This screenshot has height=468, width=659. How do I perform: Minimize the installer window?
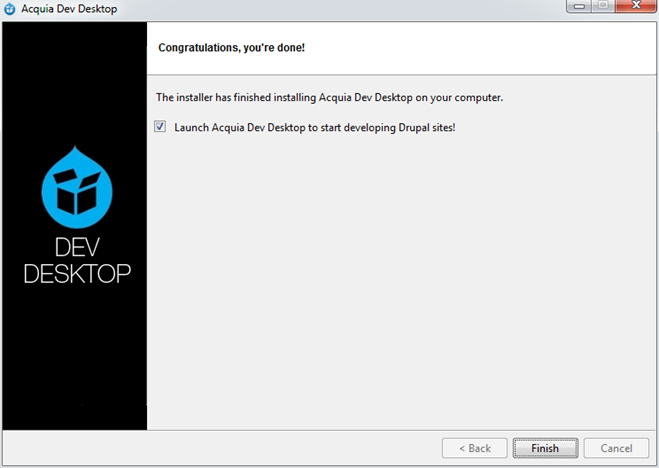(x=579, y=5)
